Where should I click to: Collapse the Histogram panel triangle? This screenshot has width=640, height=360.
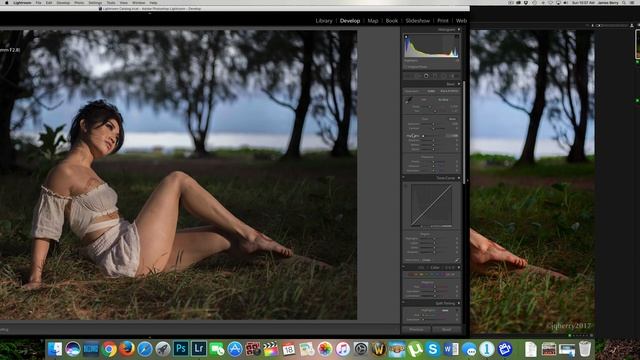(459, 30)
